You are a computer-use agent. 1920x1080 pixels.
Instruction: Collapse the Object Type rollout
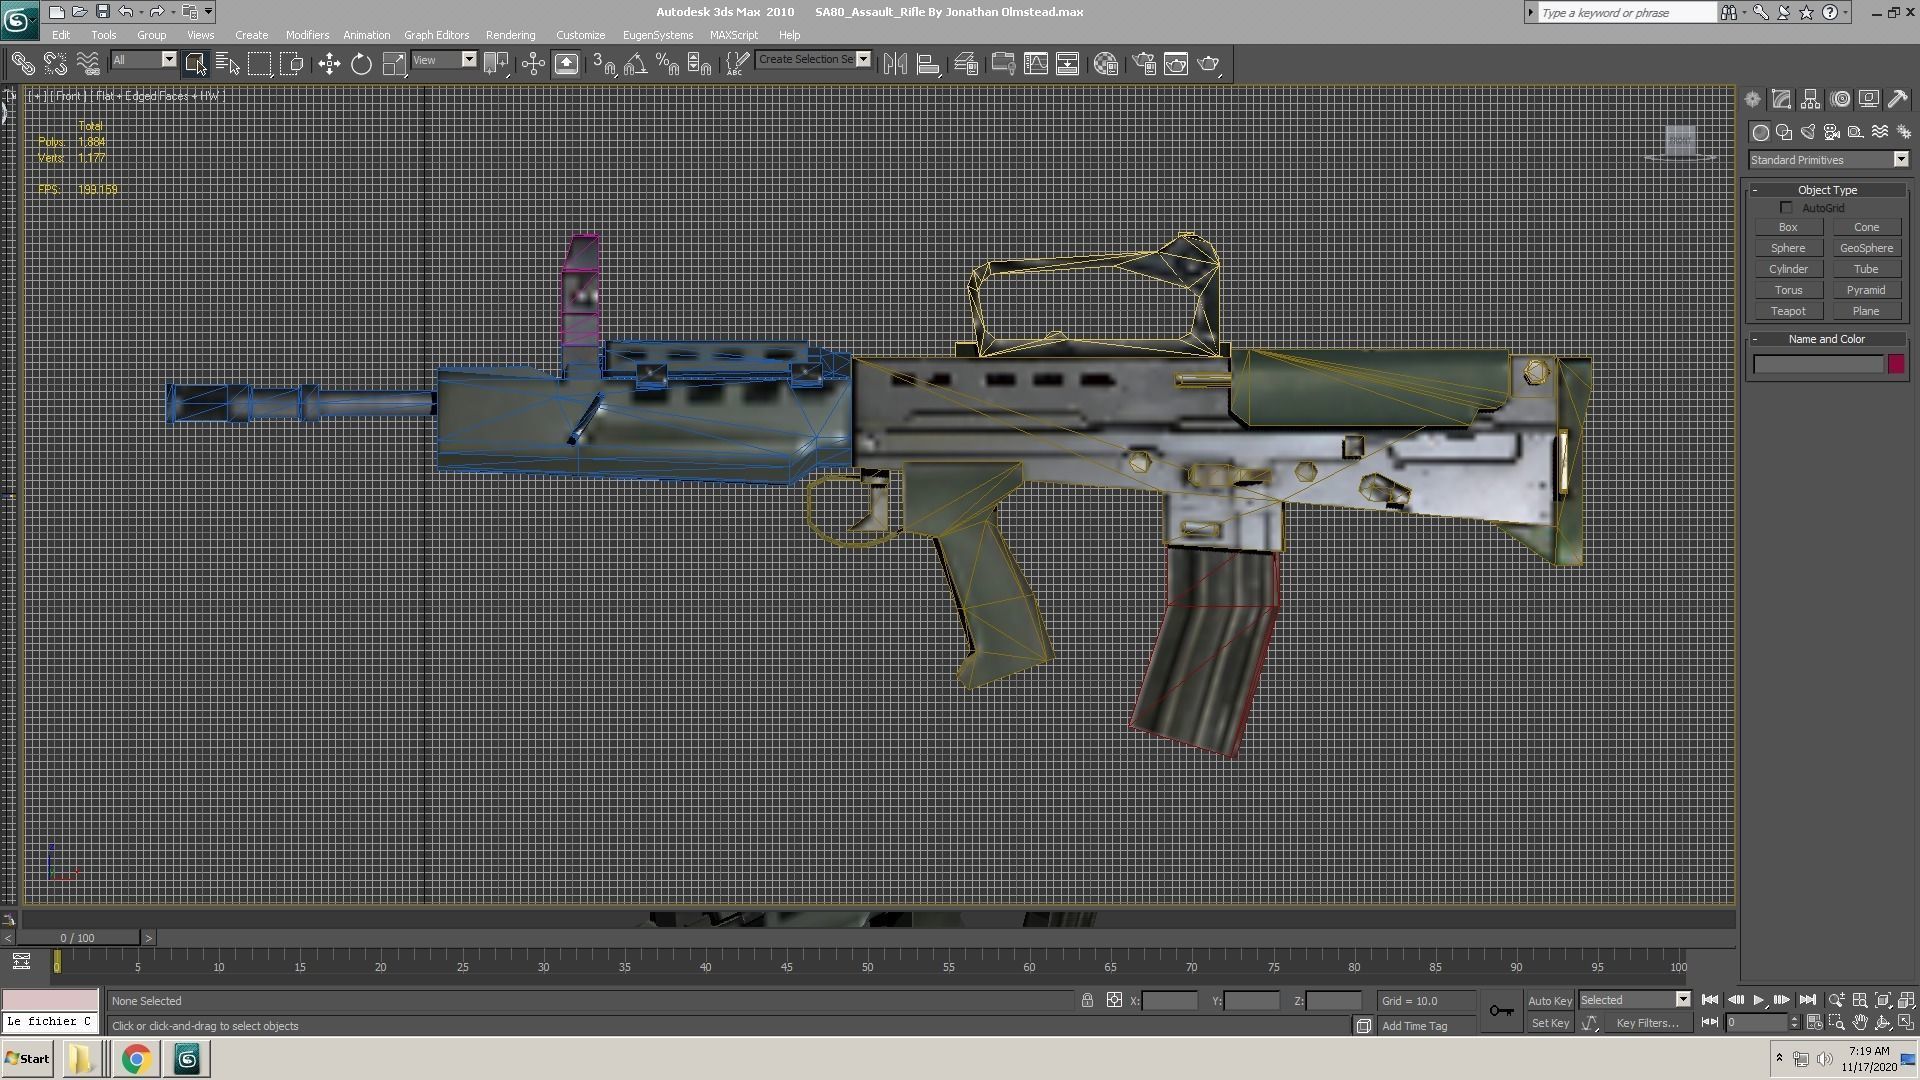[x=1827, y=190]
